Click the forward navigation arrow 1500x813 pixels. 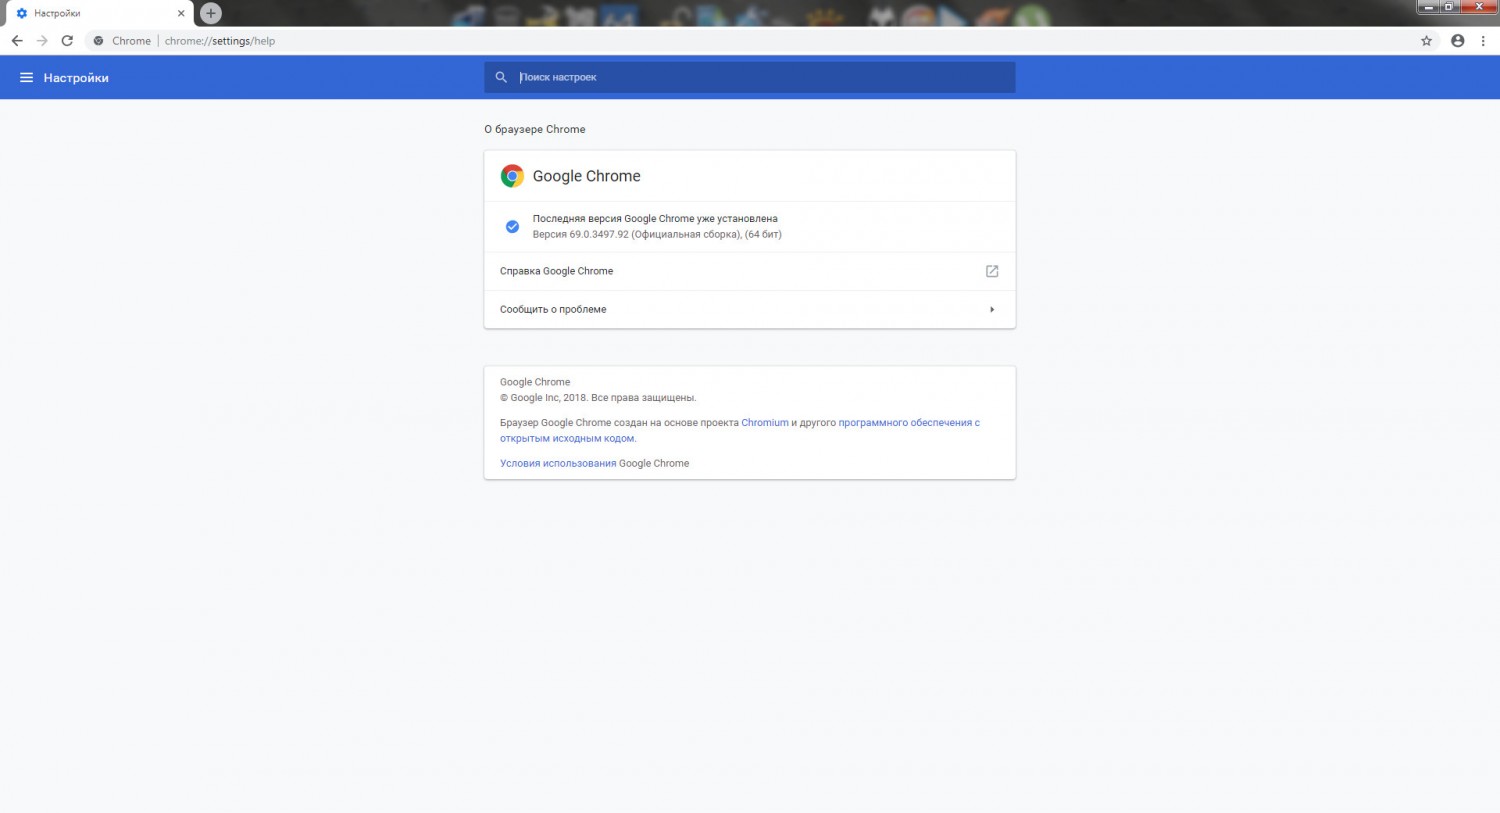42,41
